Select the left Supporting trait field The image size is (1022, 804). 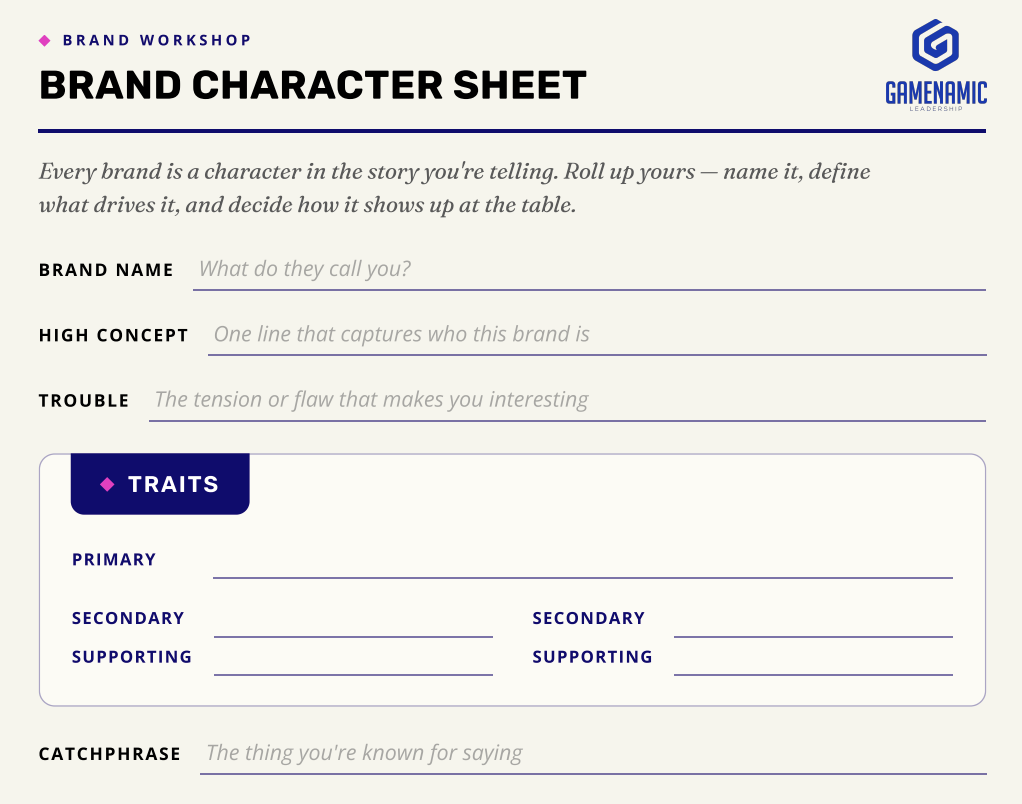pos(353,659)
